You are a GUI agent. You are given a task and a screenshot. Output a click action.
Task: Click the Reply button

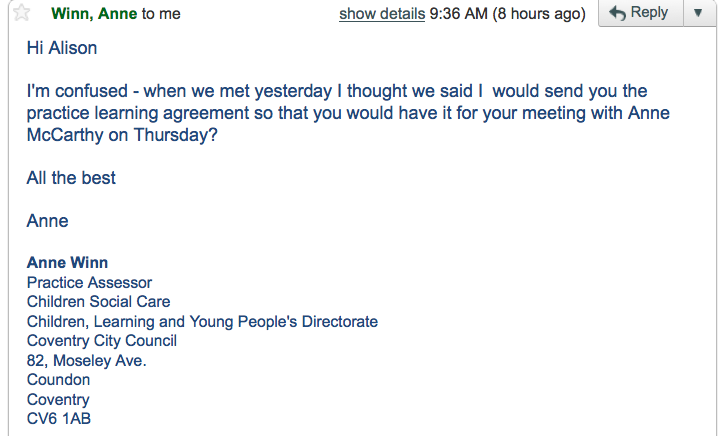[x=638, y=13]
